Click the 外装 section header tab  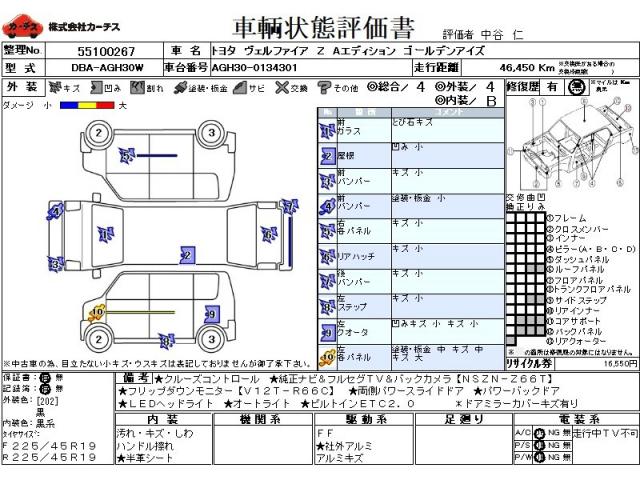[x=22, y=88]
